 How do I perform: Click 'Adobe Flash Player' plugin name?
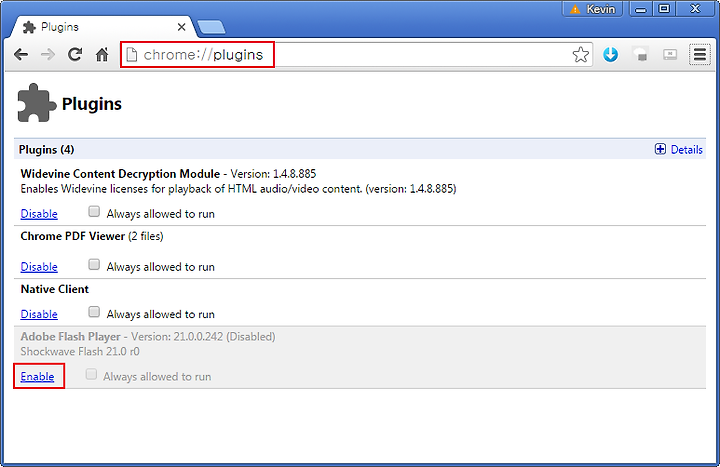70,337
